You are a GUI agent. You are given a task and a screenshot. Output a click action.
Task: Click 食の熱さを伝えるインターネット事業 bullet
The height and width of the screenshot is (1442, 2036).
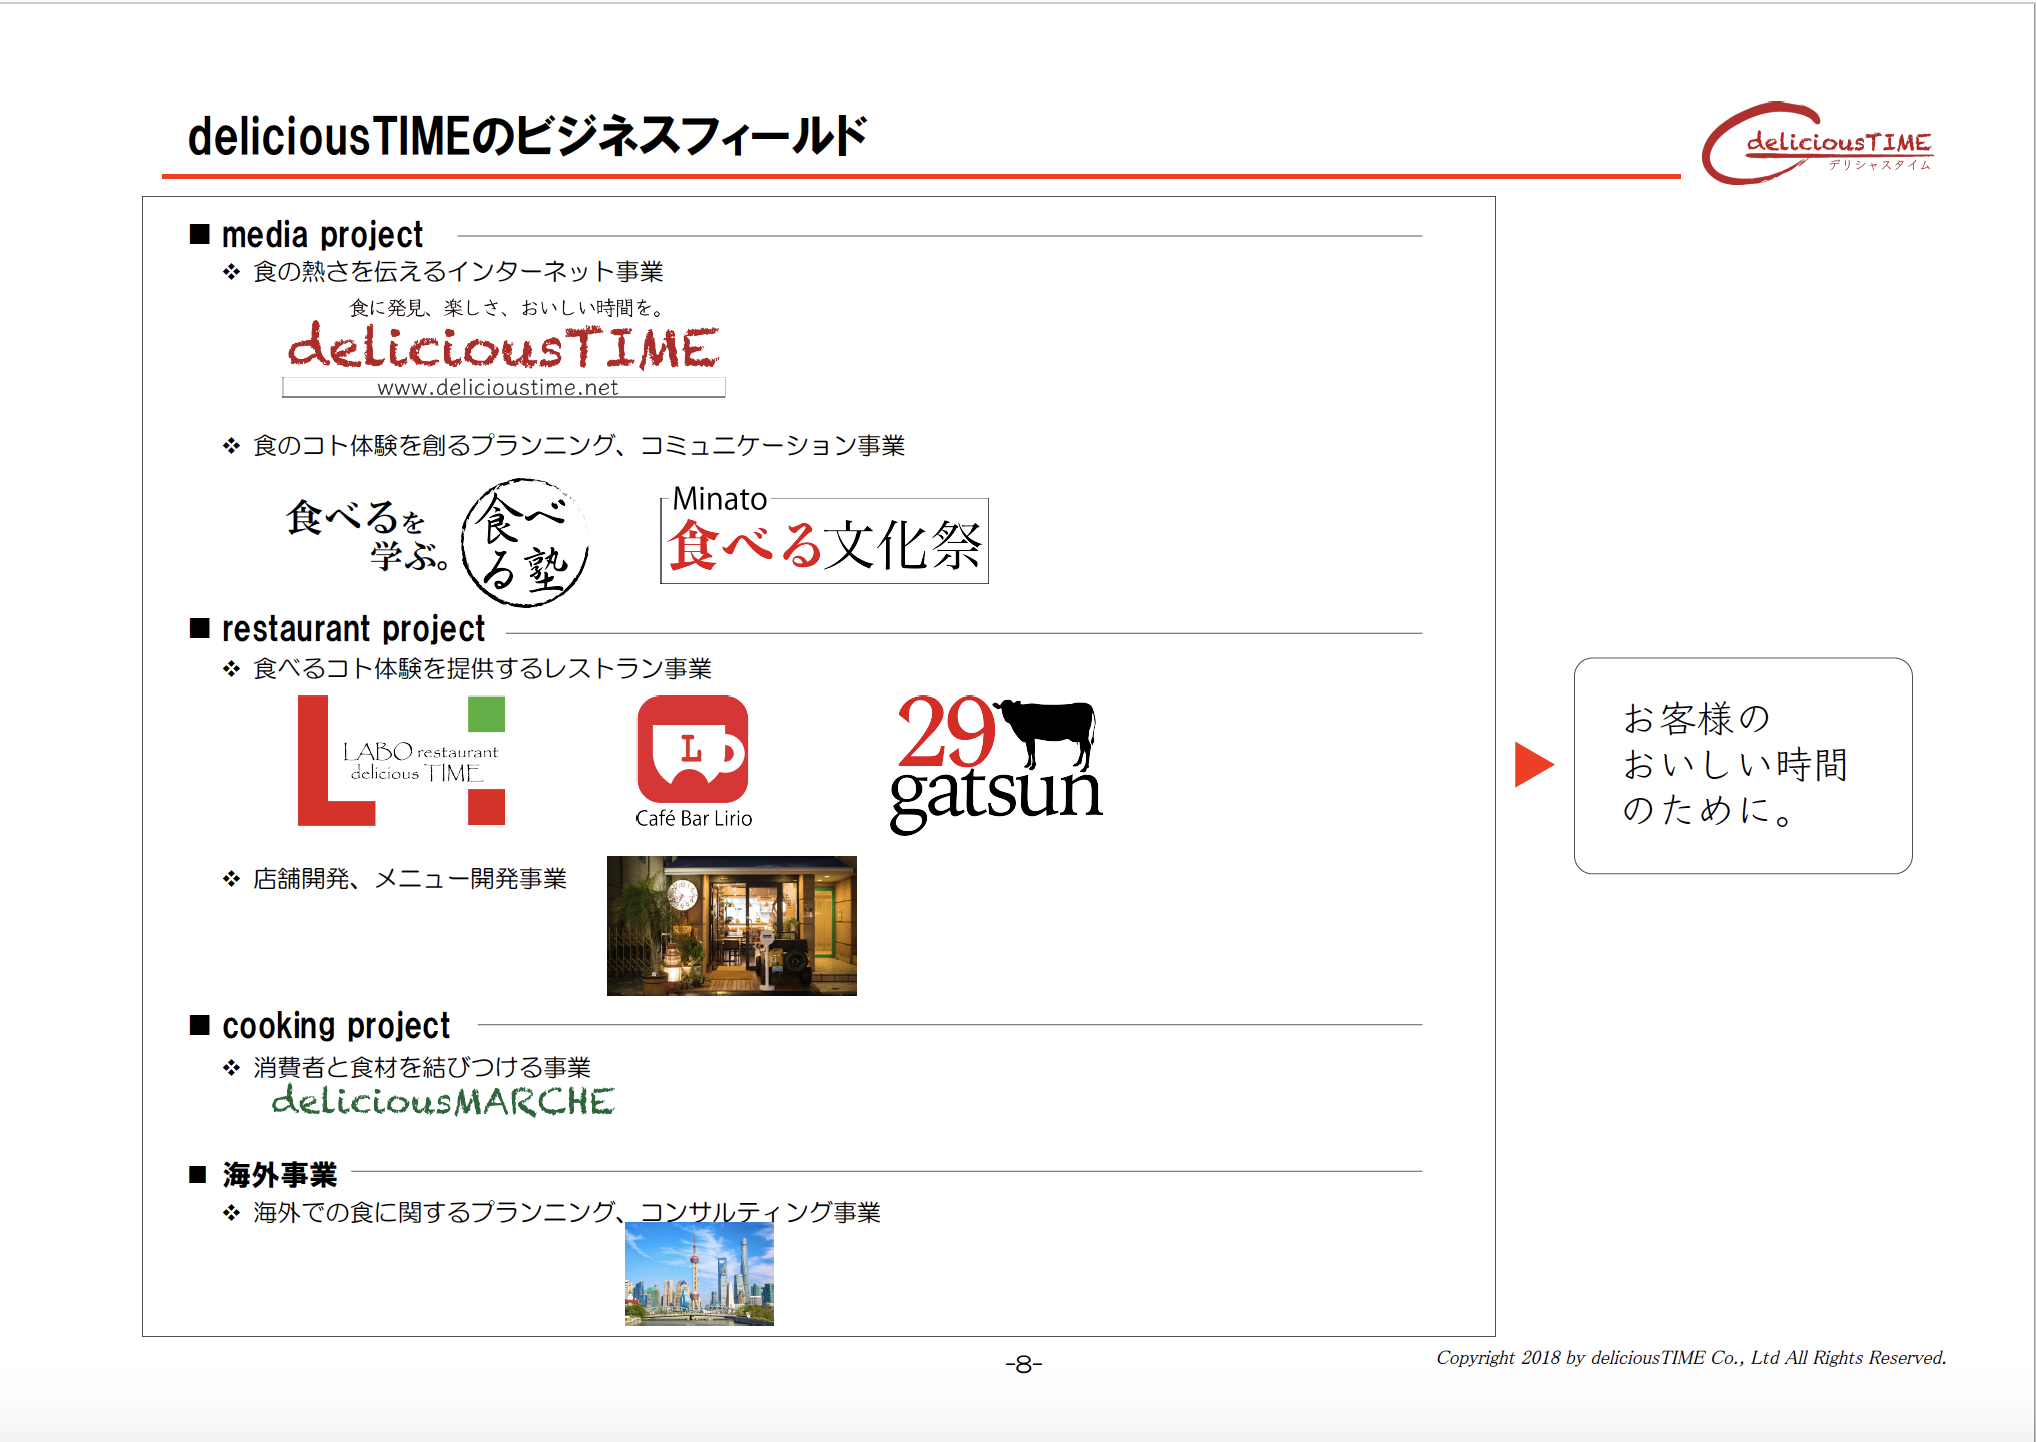click(x=458, y=271)
